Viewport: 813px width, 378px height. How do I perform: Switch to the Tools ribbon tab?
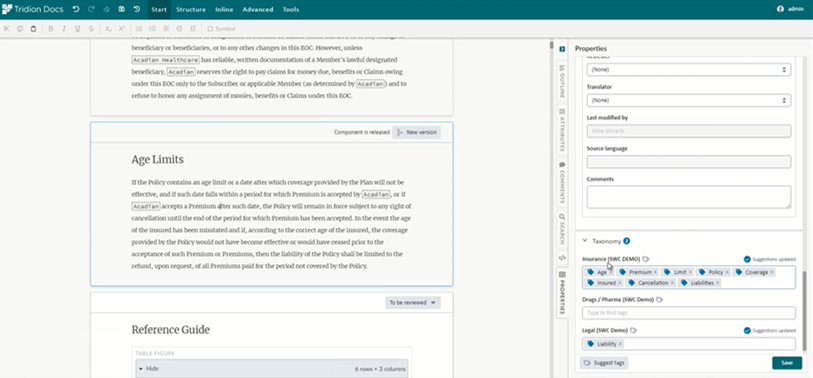(x=290, y=9)
